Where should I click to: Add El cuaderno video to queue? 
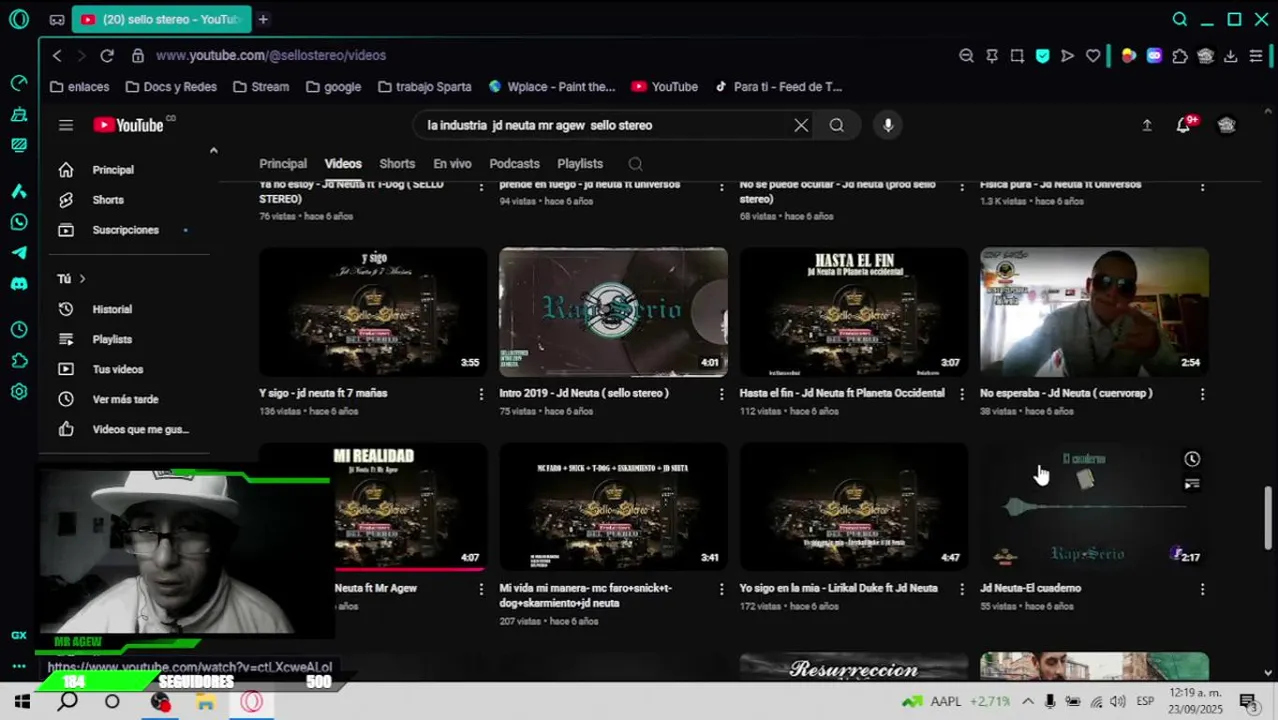coord(1192,484)
